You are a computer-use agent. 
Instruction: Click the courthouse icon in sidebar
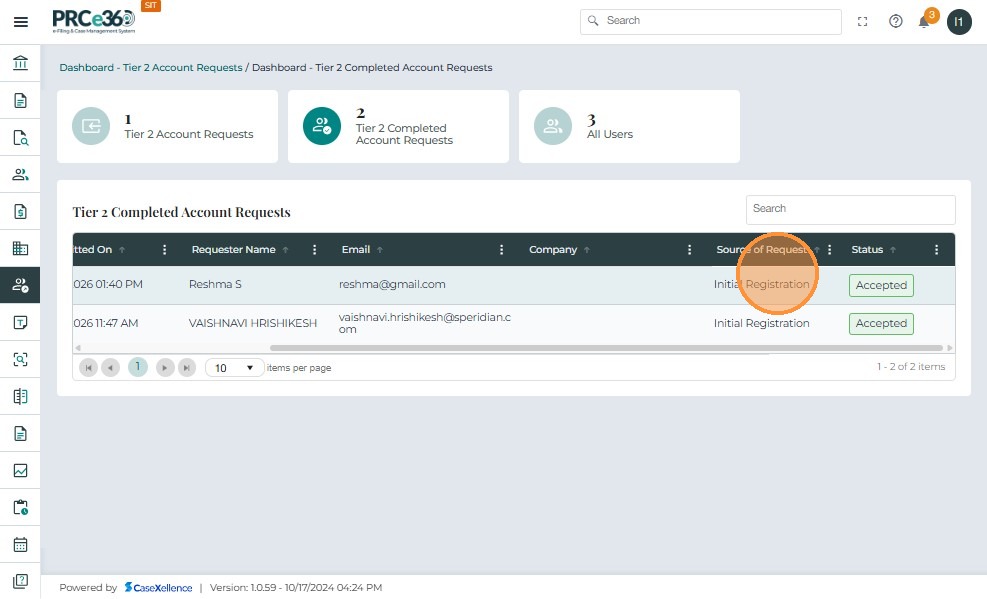[20, 64]
